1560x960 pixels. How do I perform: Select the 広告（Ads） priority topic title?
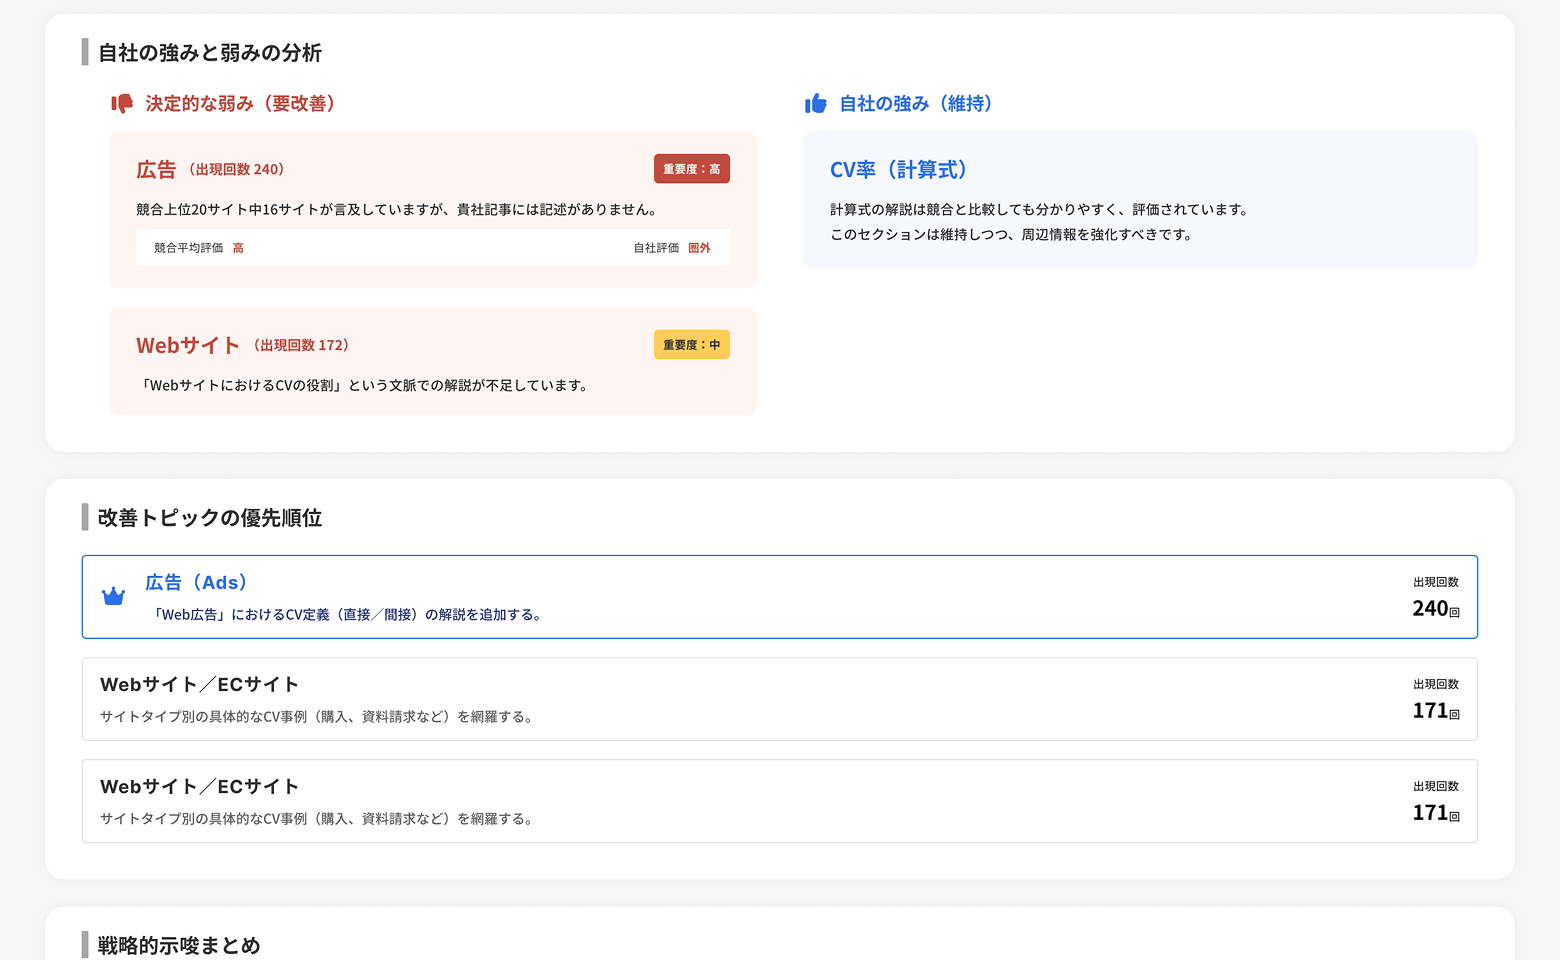(196, 583)
